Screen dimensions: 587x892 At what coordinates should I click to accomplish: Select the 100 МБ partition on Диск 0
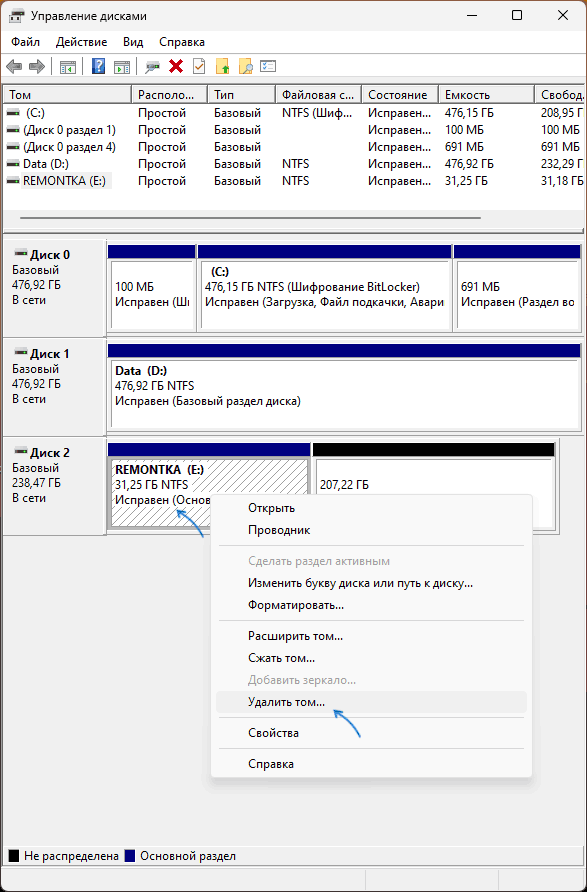[151, 288]
